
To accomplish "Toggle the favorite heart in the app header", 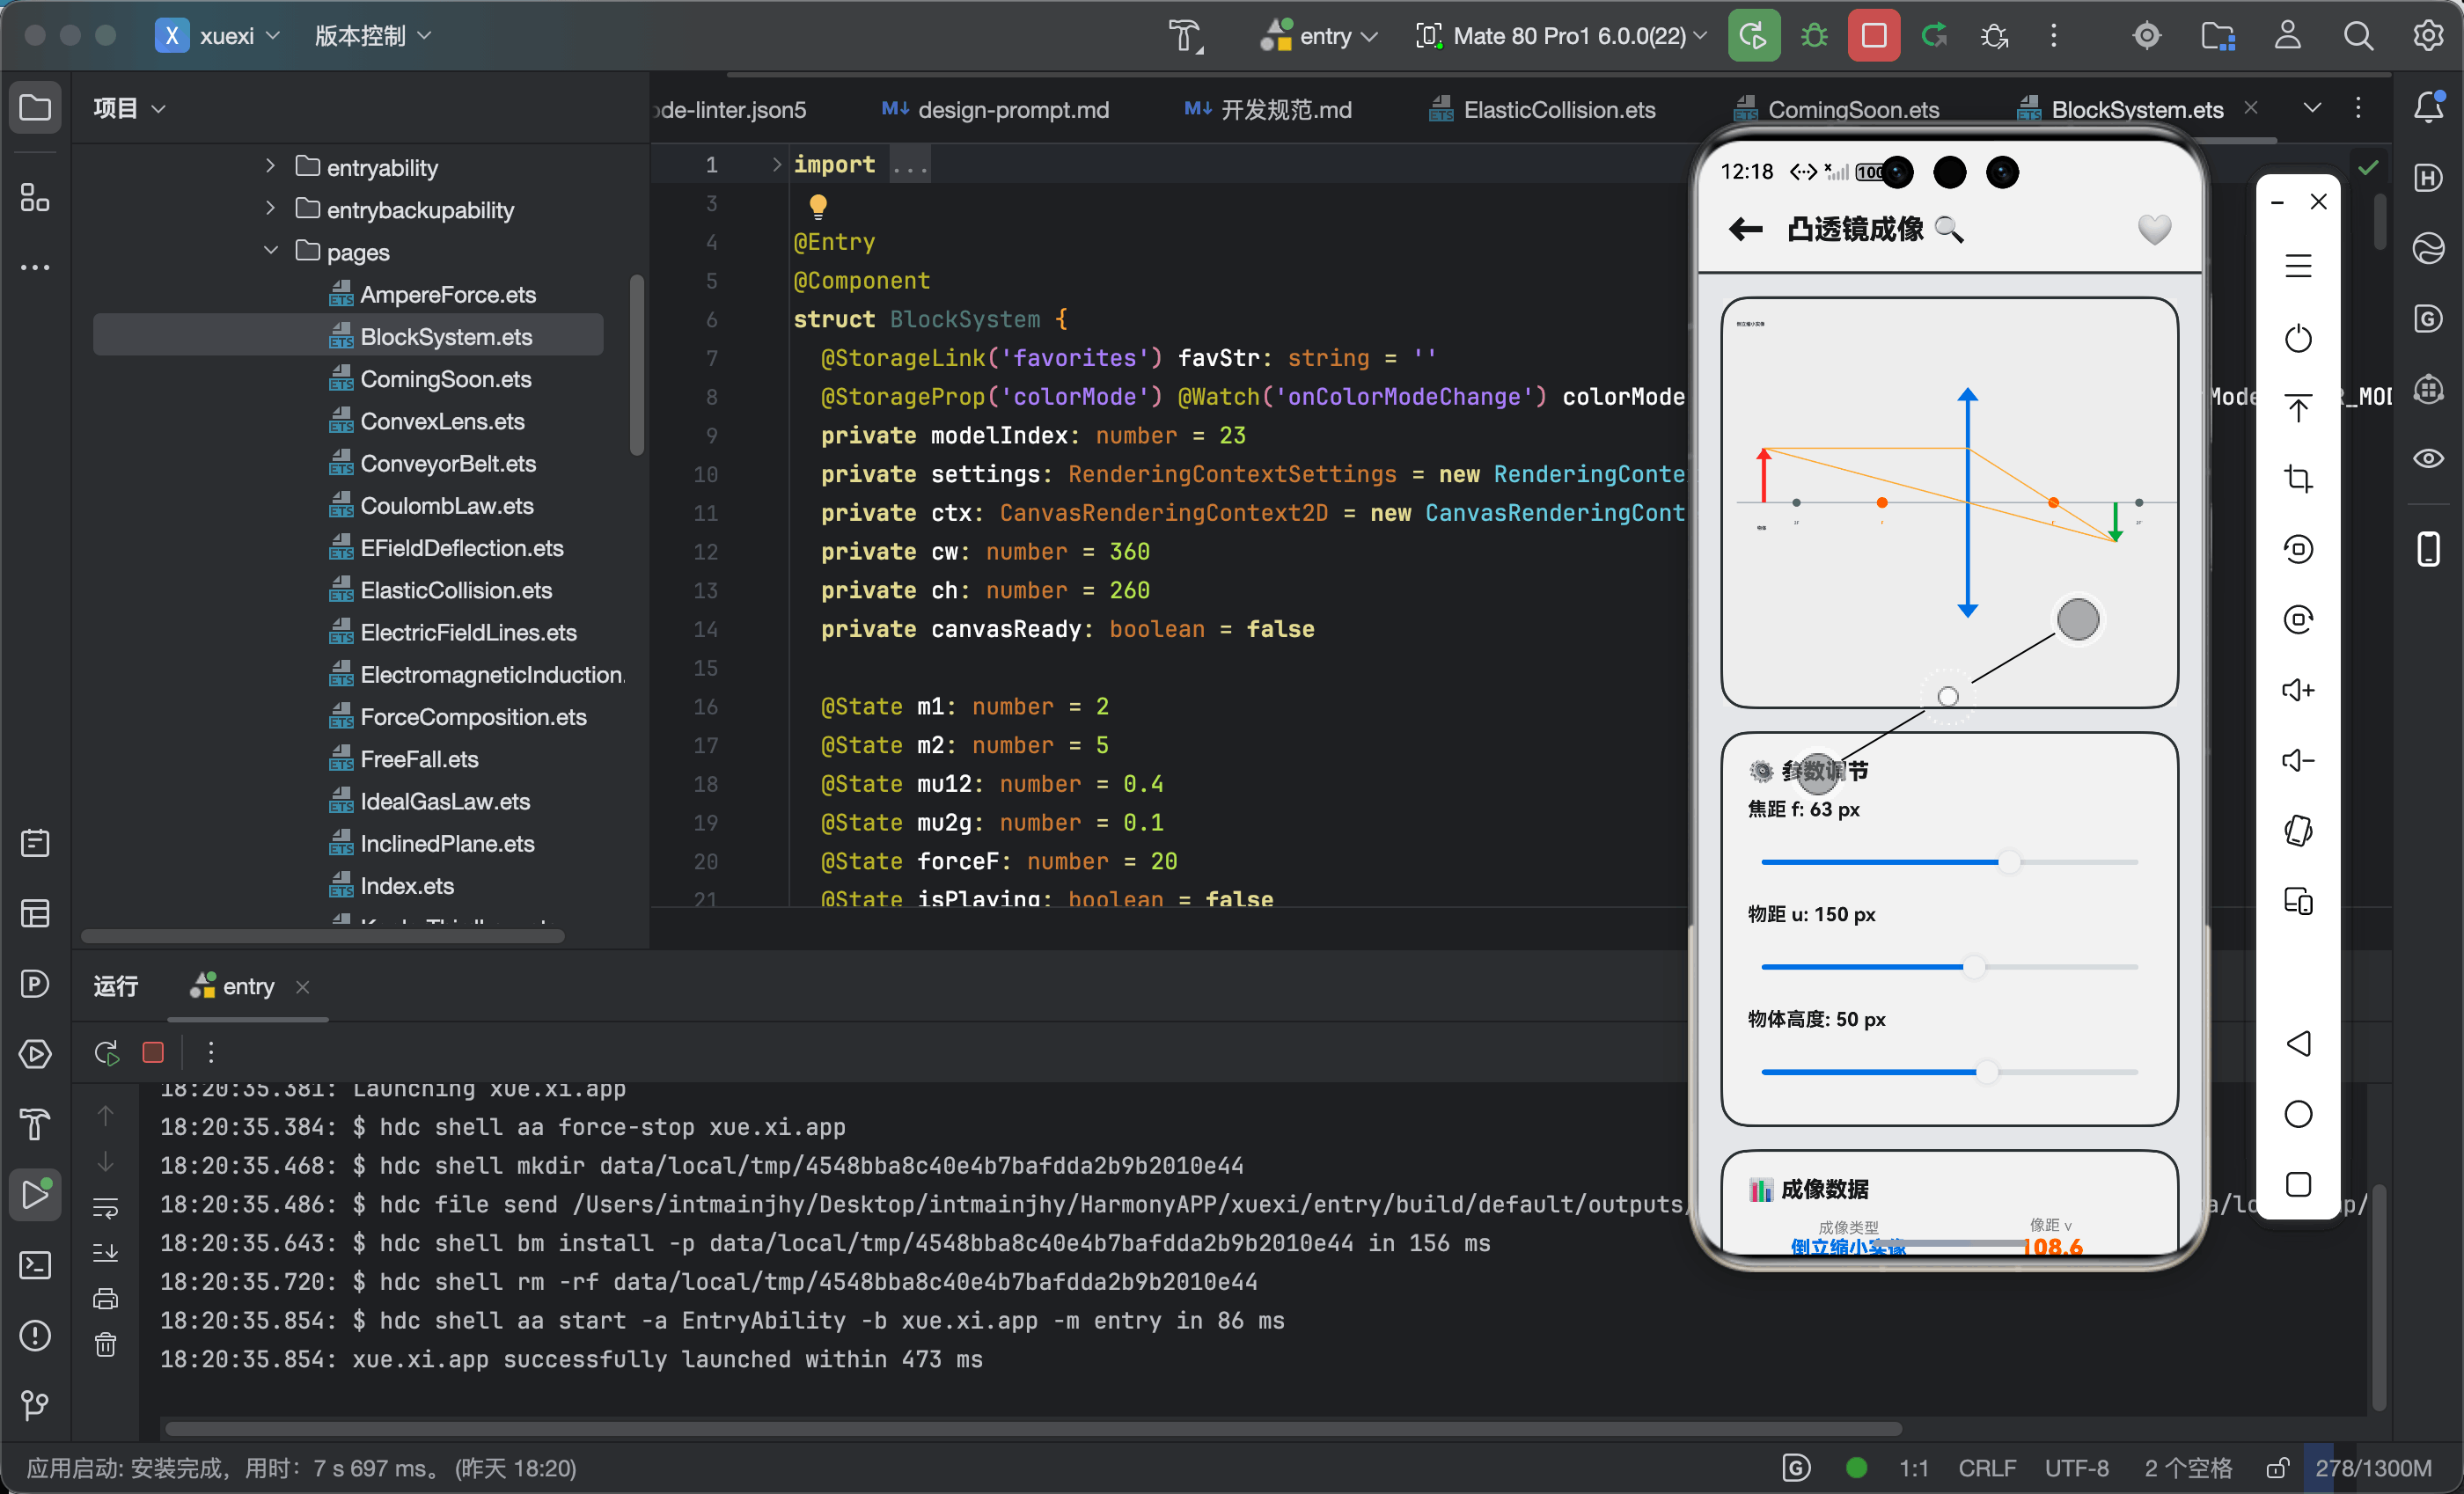I will 2154,229.
